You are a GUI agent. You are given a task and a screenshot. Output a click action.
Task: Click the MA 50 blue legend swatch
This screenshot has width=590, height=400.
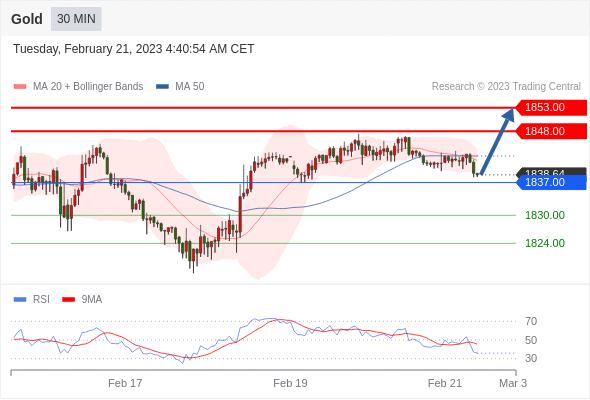[163, 87]
